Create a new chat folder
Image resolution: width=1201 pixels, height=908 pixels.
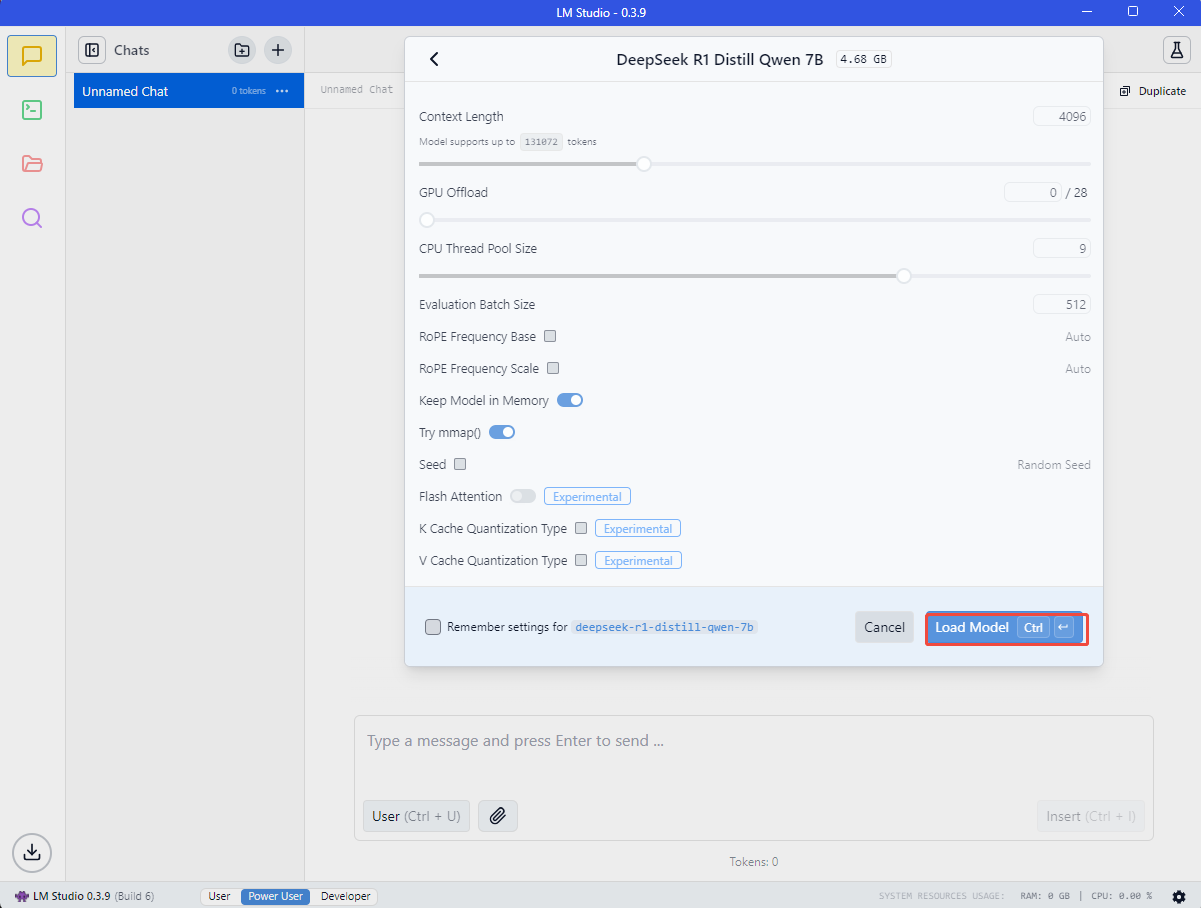pos(241,50)
